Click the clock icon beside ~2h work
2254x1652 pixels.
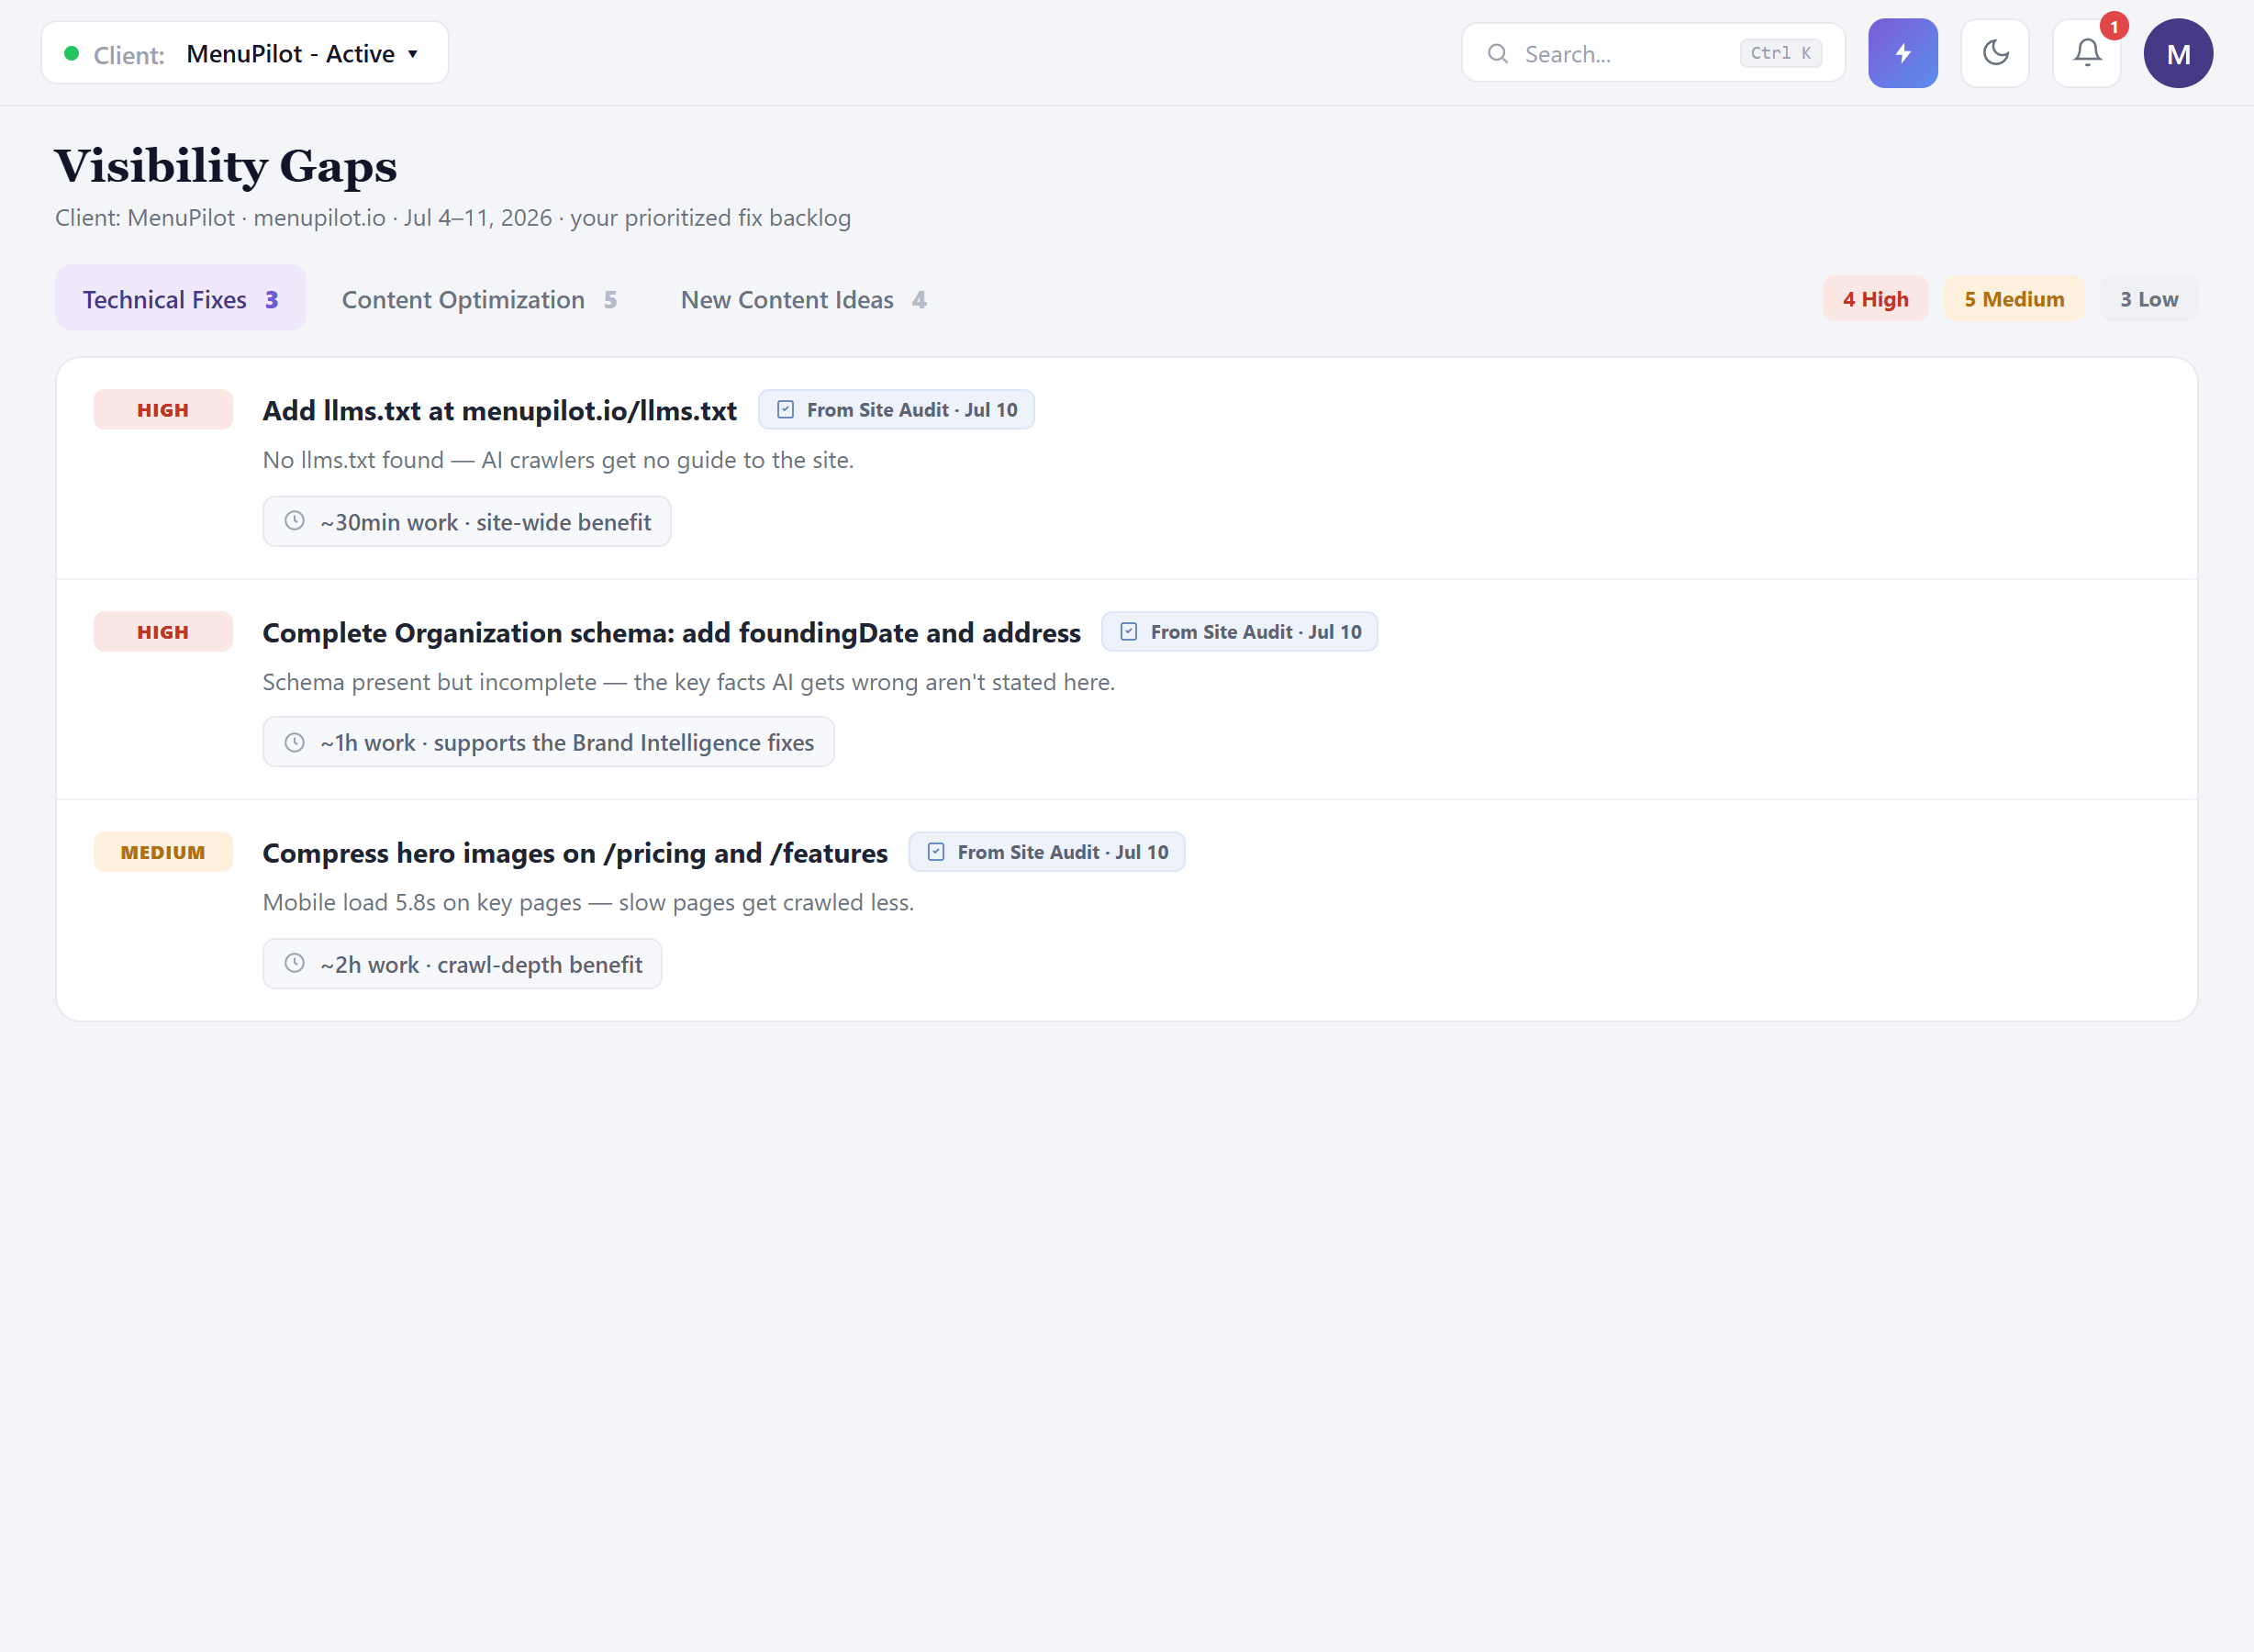pos(294,963)
